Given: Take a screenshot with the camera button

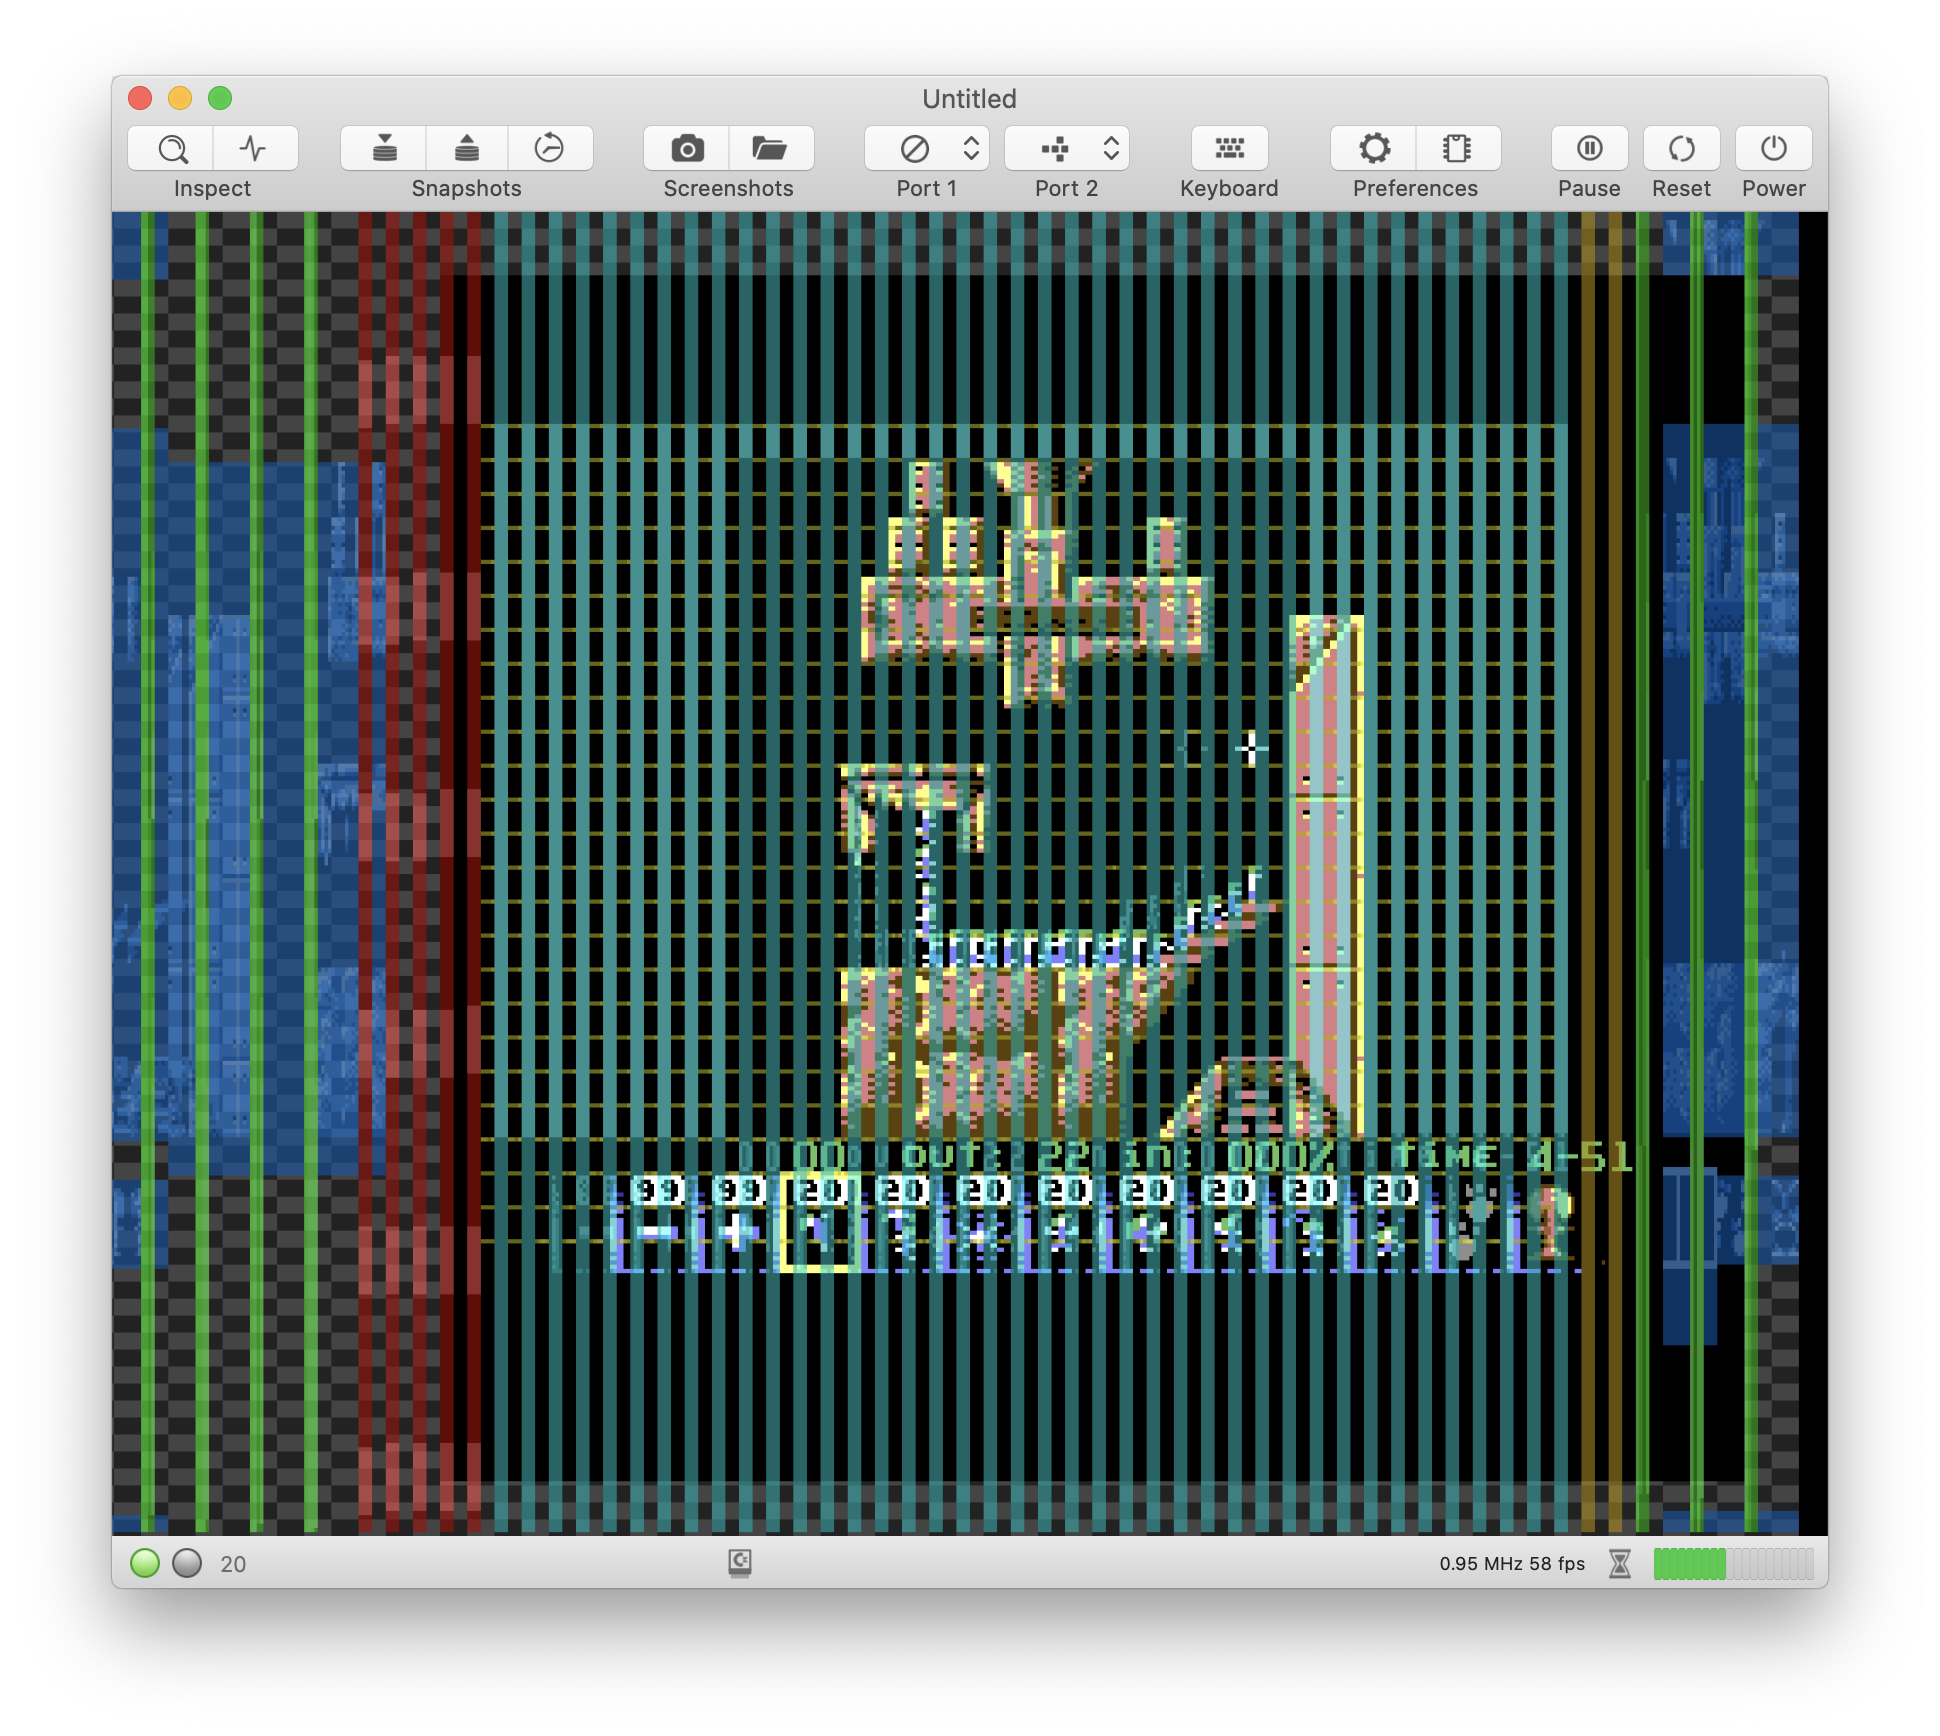Looking at the screenshot, I should 687,148.
